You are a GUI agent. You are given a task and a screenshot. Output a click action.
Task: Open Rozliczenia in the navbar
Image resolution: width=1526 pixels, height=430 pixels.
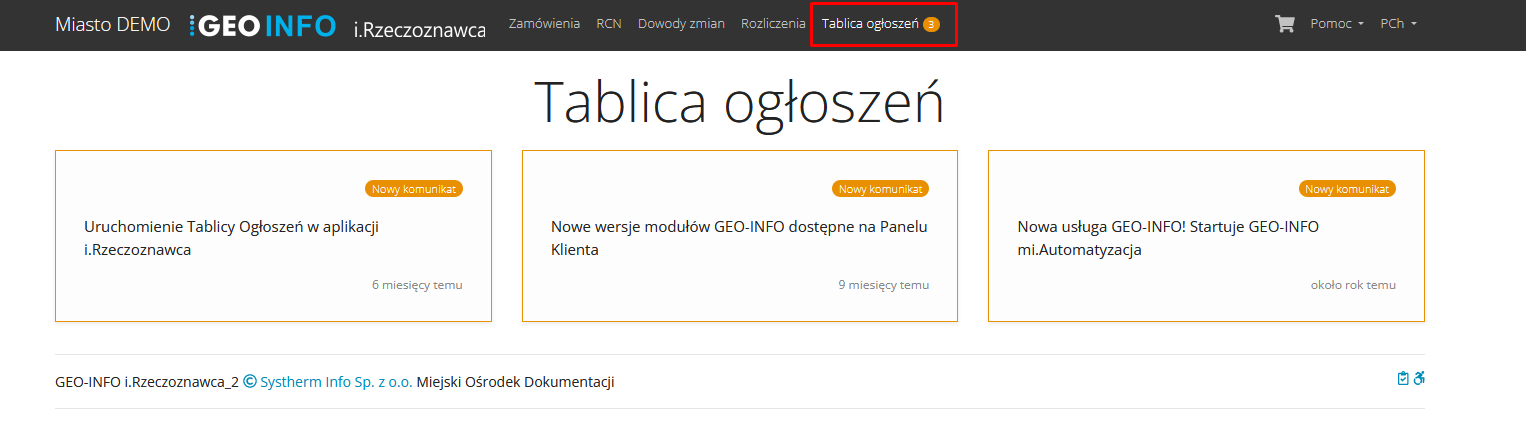click(773, 24)
